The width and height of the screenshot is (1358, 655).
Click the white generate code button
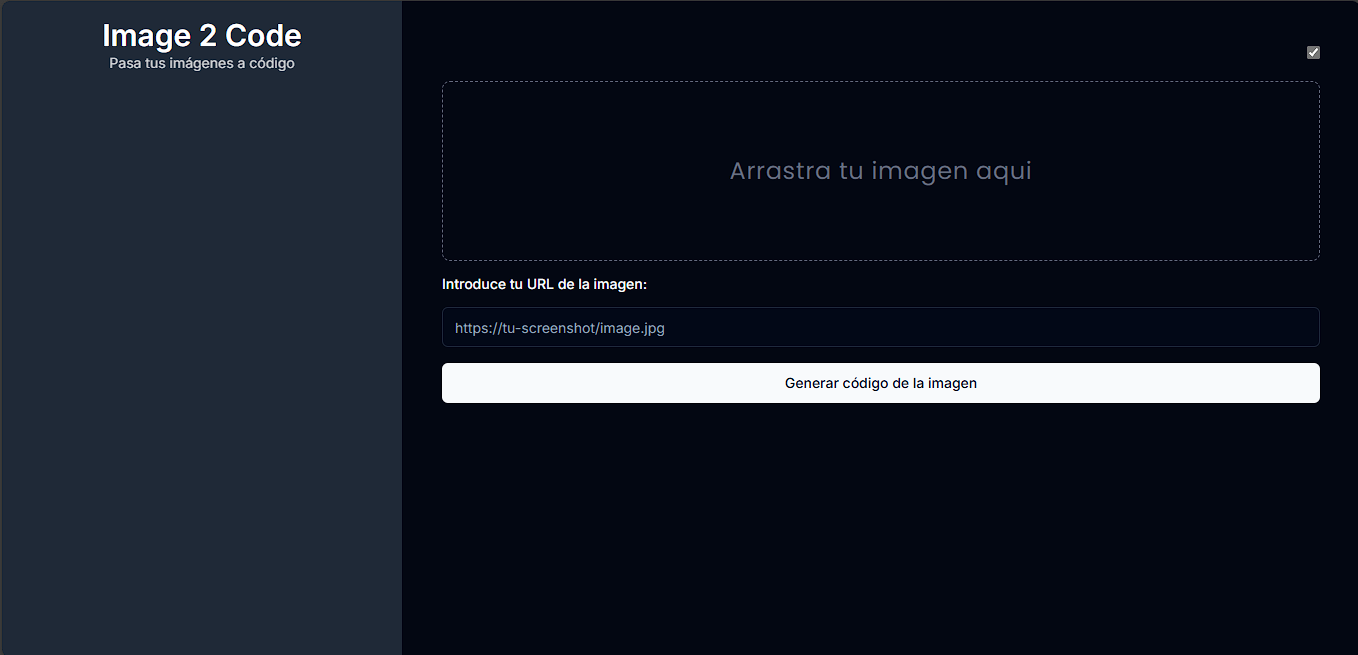tap(880, 383)
